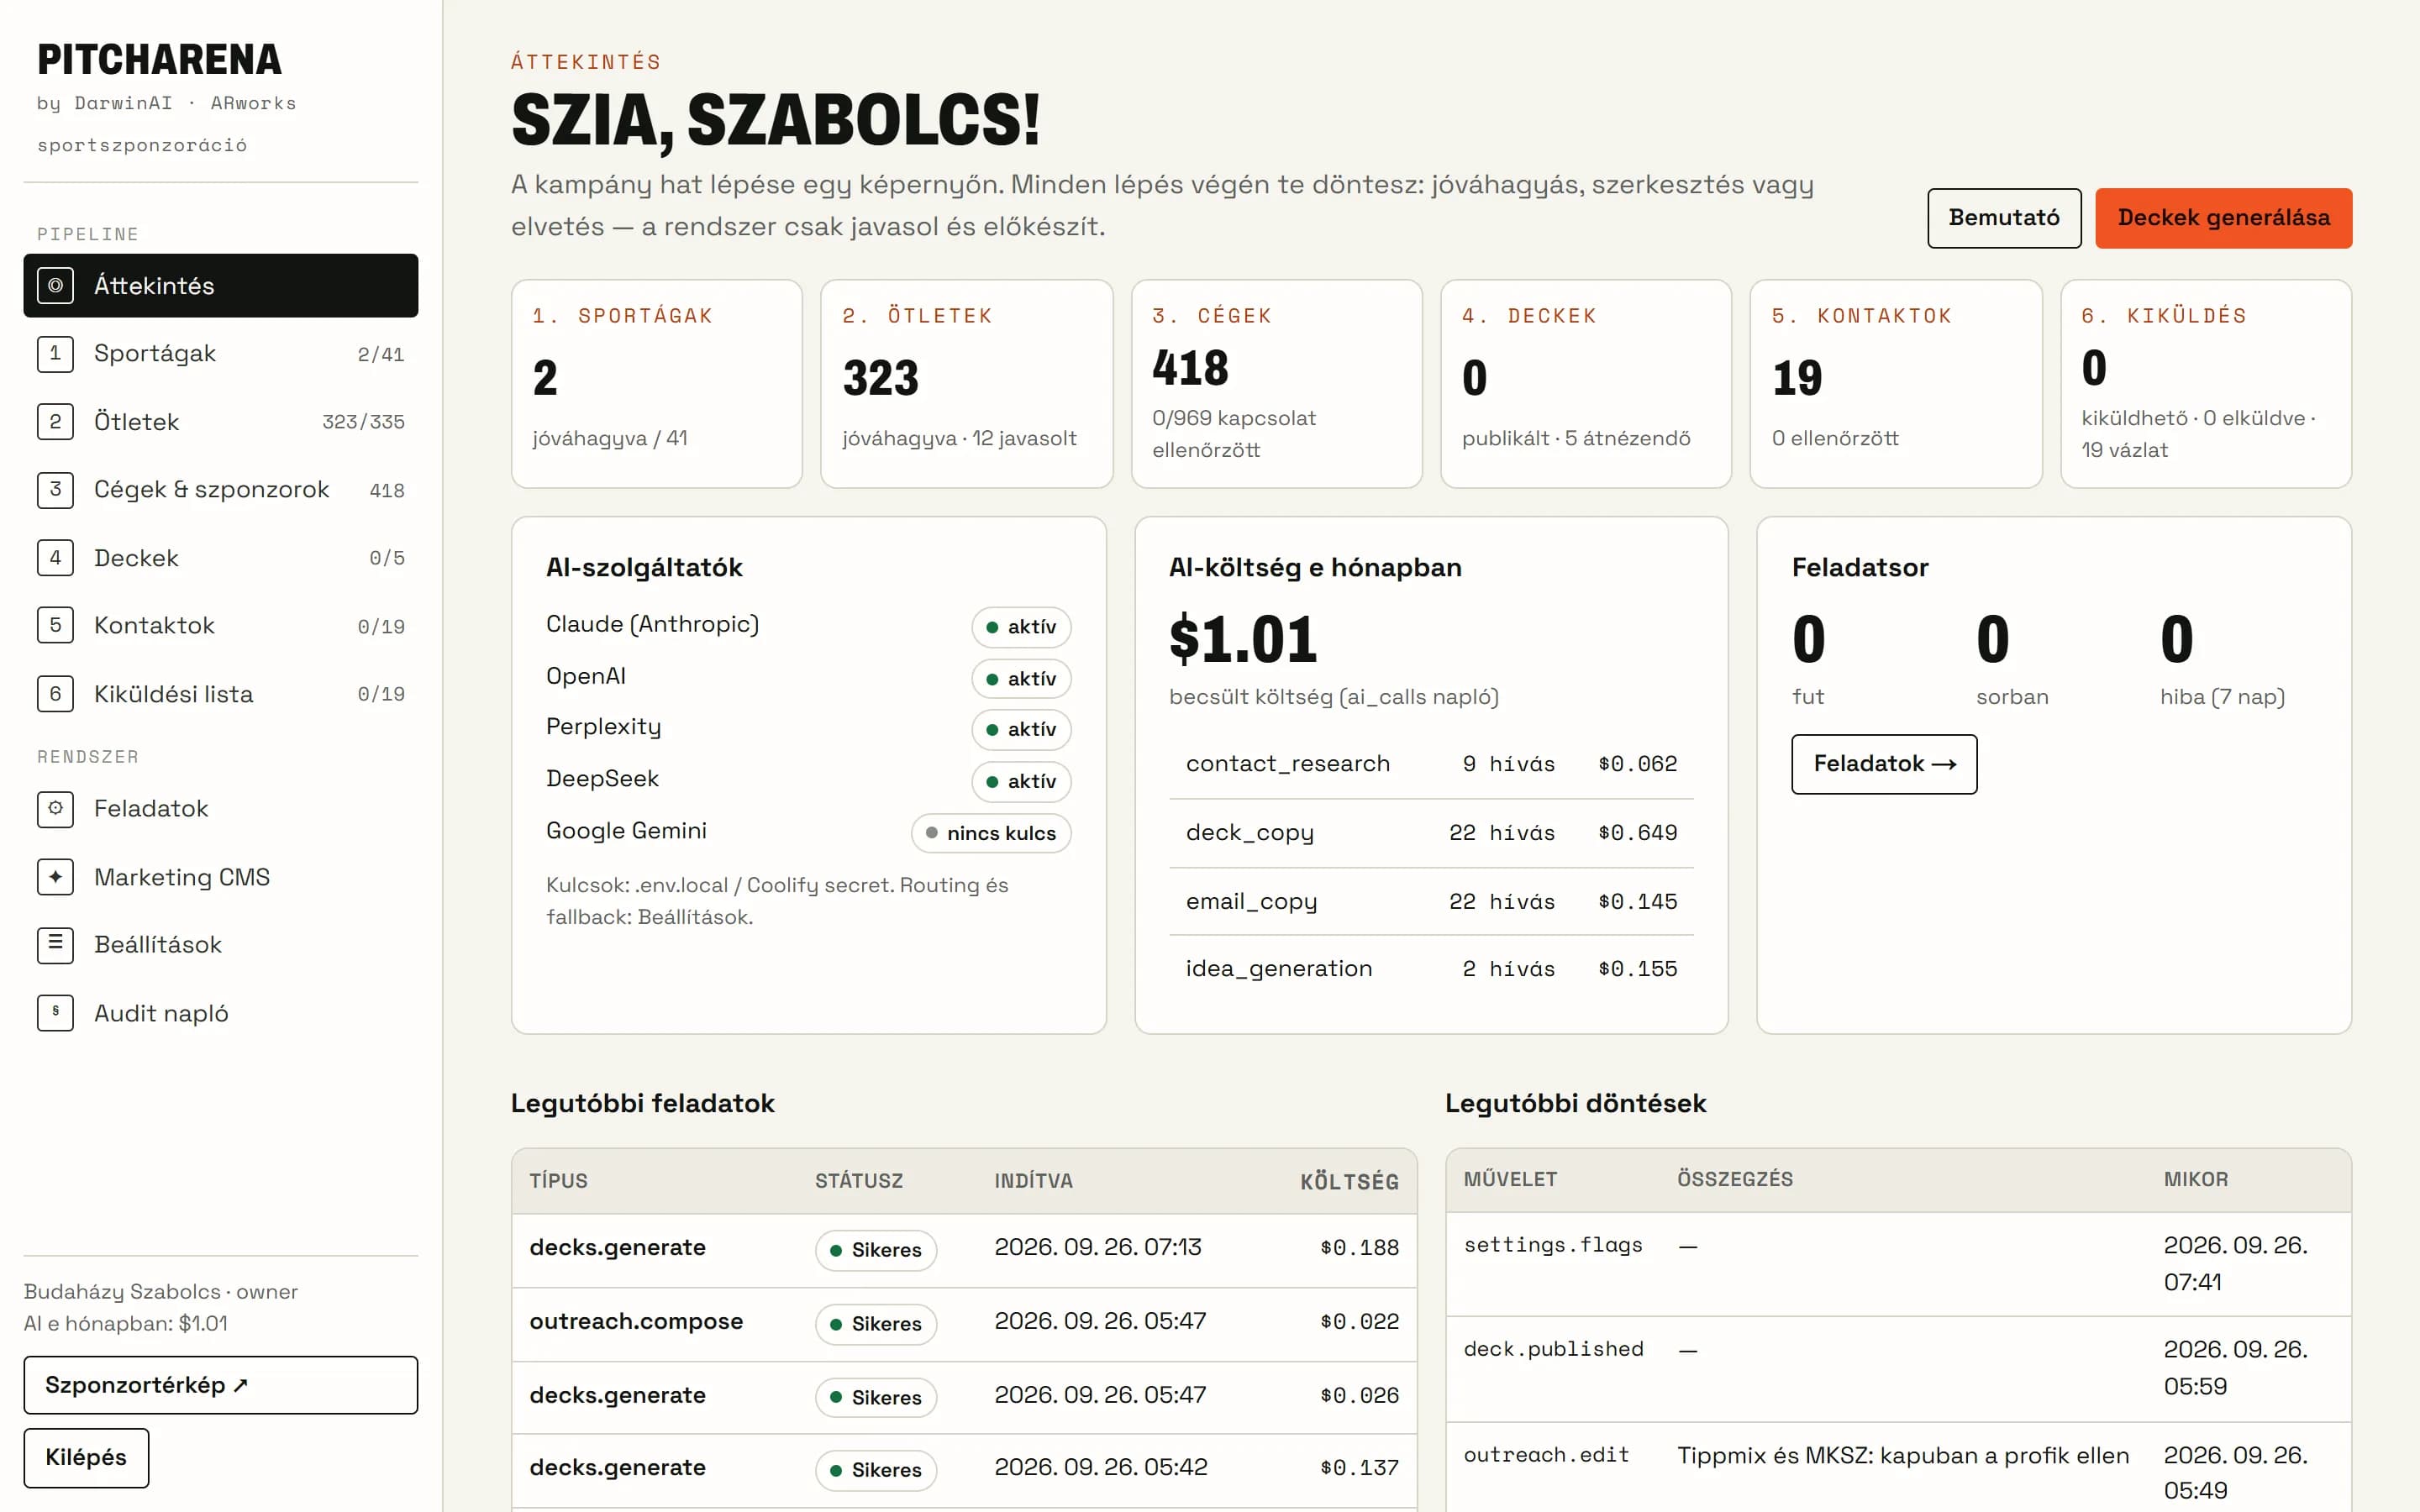Image resolution: width=2420 pixels, height=1512 pixels.
Task: Click the deck_copy cost row
Action: coord(1431,833)
